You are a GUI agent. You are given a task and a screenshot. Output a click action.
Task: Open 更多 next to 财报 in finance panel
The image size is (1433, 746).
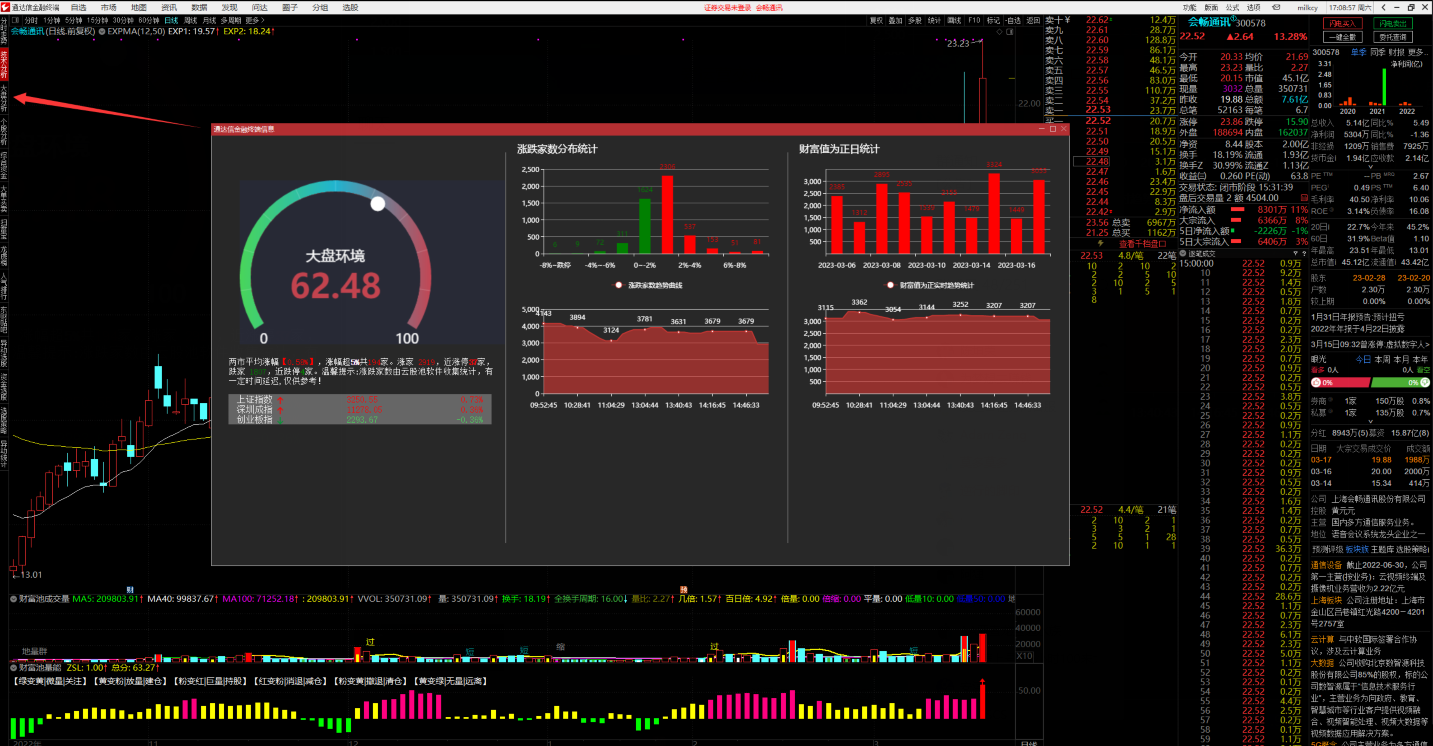tap(1422, 51)
